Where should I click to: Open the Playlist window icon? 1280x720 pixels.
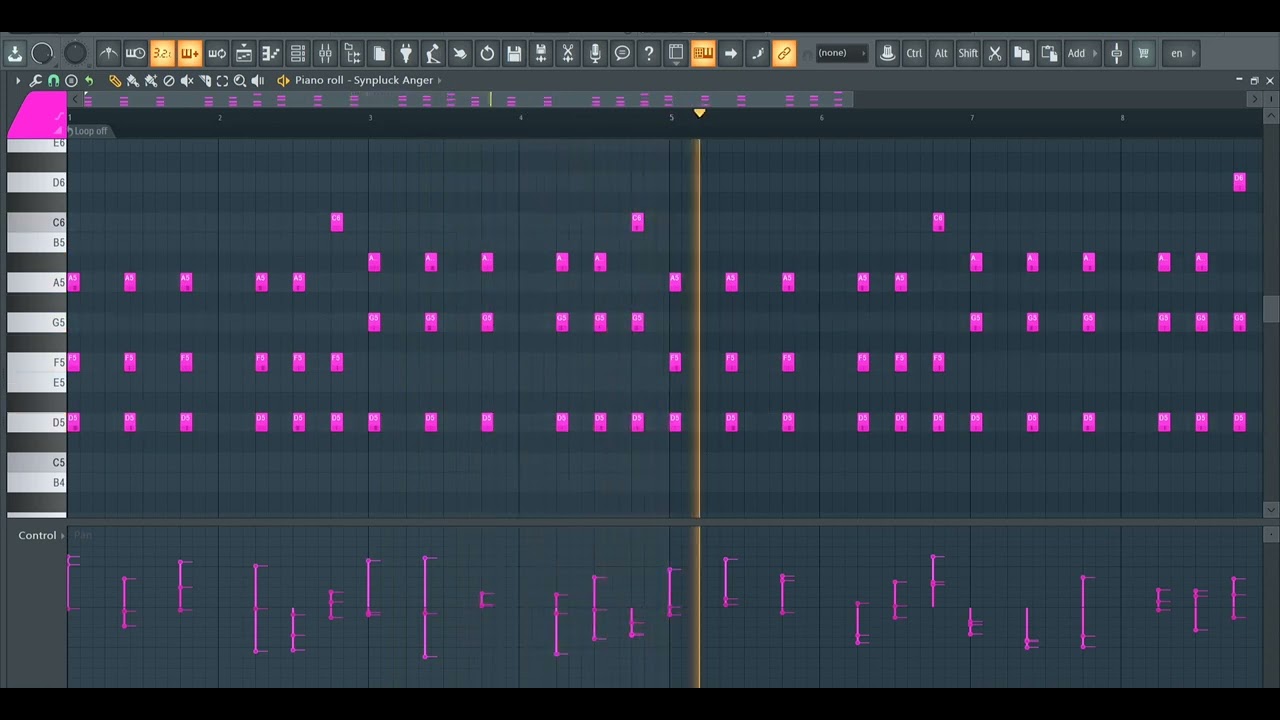pyautogui.click(x=243, y=53)
